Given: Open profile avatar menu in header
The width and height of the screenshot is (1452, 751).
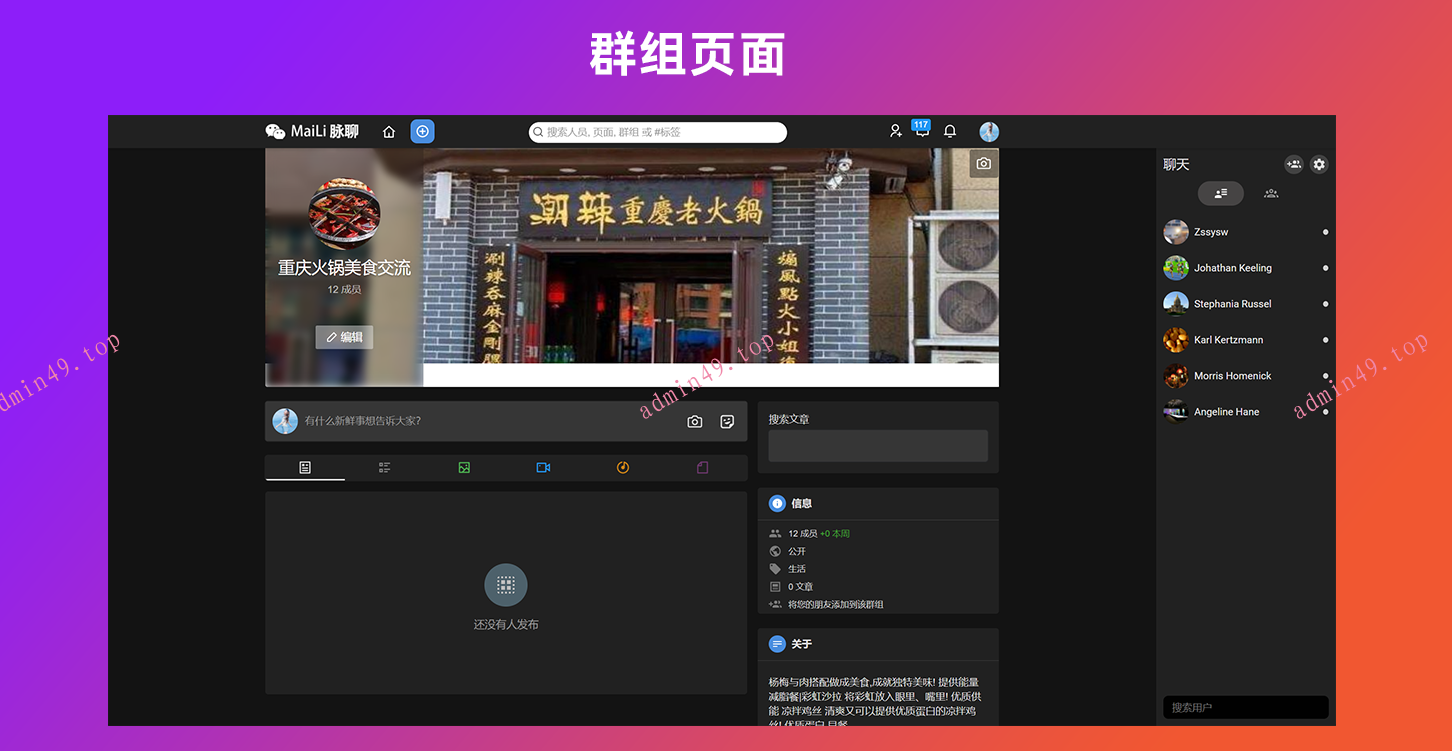Looking at the screenshot, I should [x=989, y=132].
